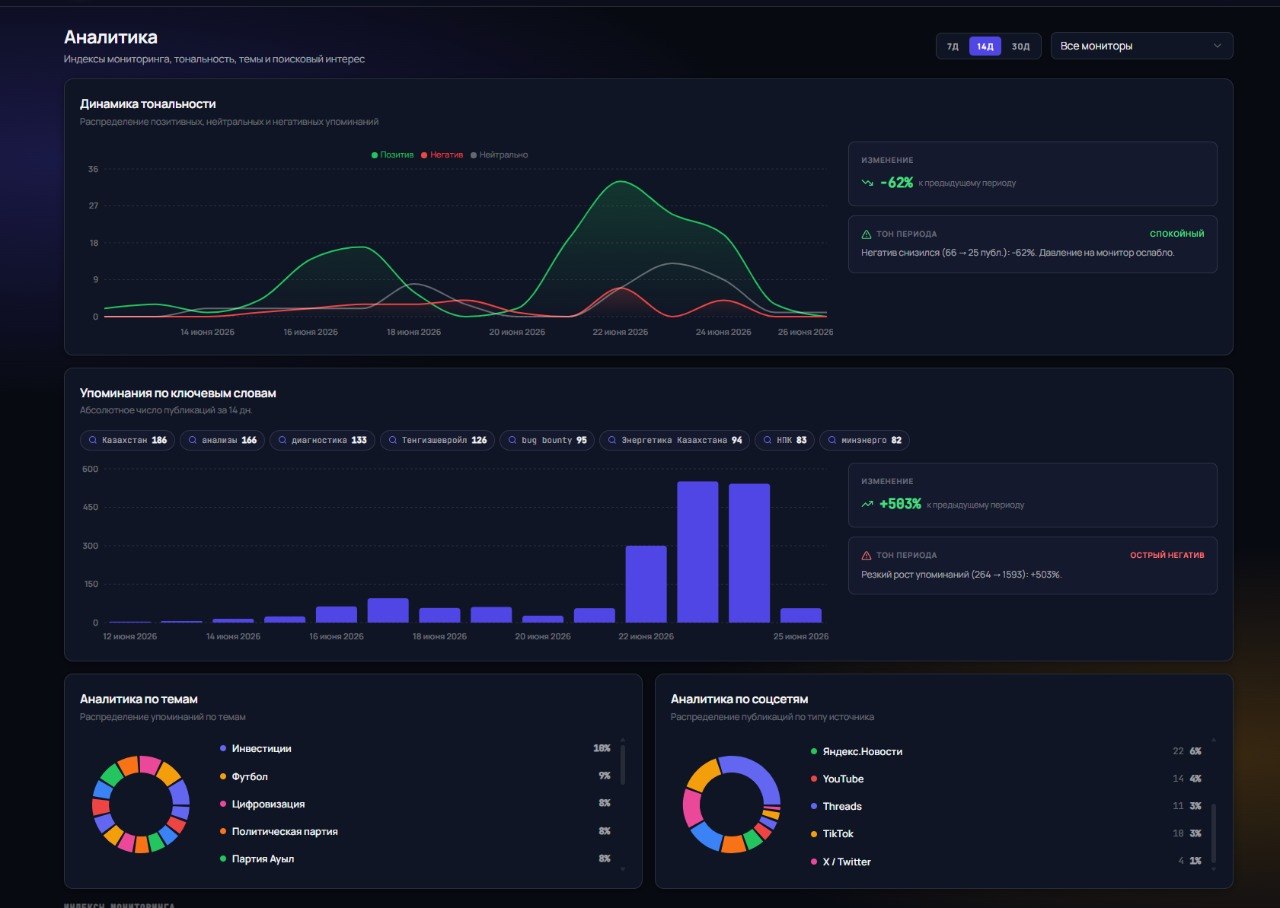Viewport: 1280px width, 908px height.
Task: Select the минэнерго 82 keyword chip
Action: click(865, 440)
